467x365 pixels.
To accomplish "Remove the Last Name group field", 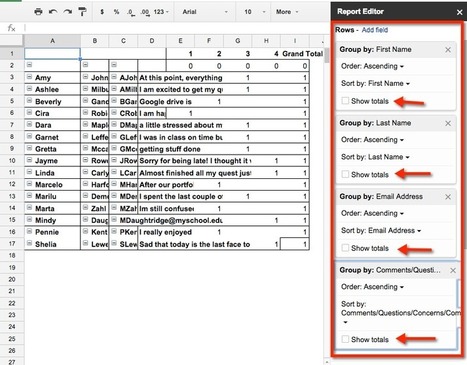I will pos(448,123).
